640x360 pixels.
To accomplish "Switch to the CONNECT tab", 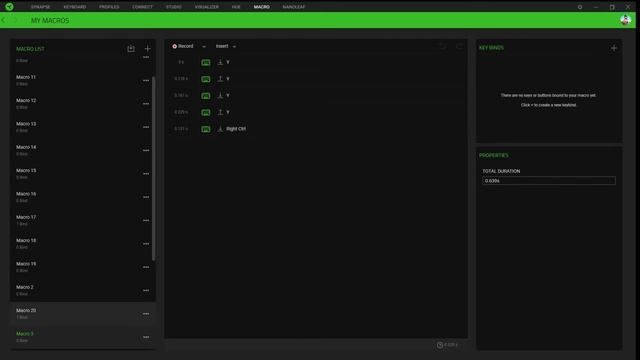I will pos(142,7).
